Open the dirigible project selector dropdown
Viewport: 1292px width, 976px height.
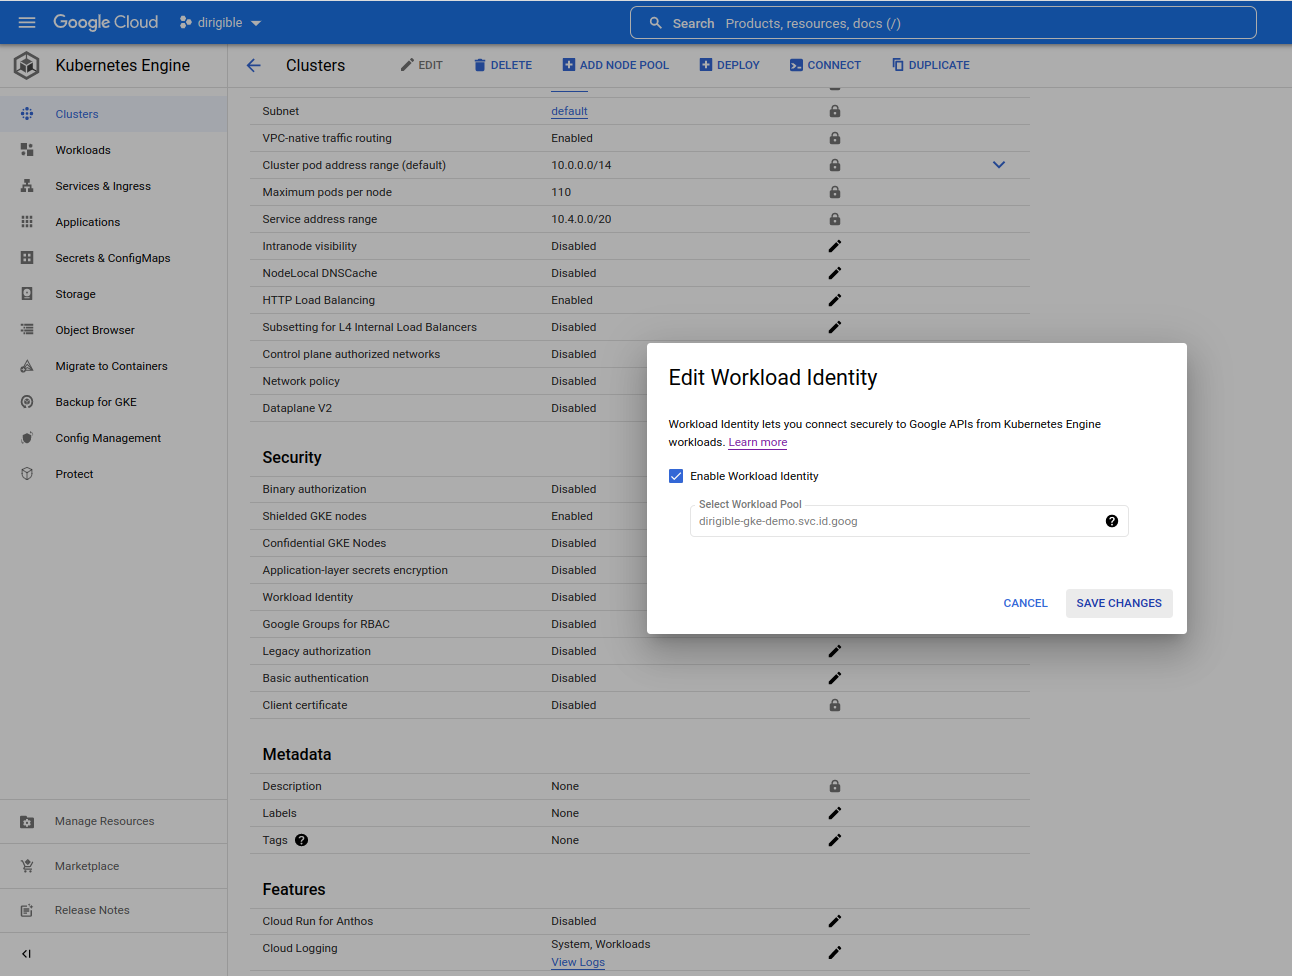pos(220,22)
